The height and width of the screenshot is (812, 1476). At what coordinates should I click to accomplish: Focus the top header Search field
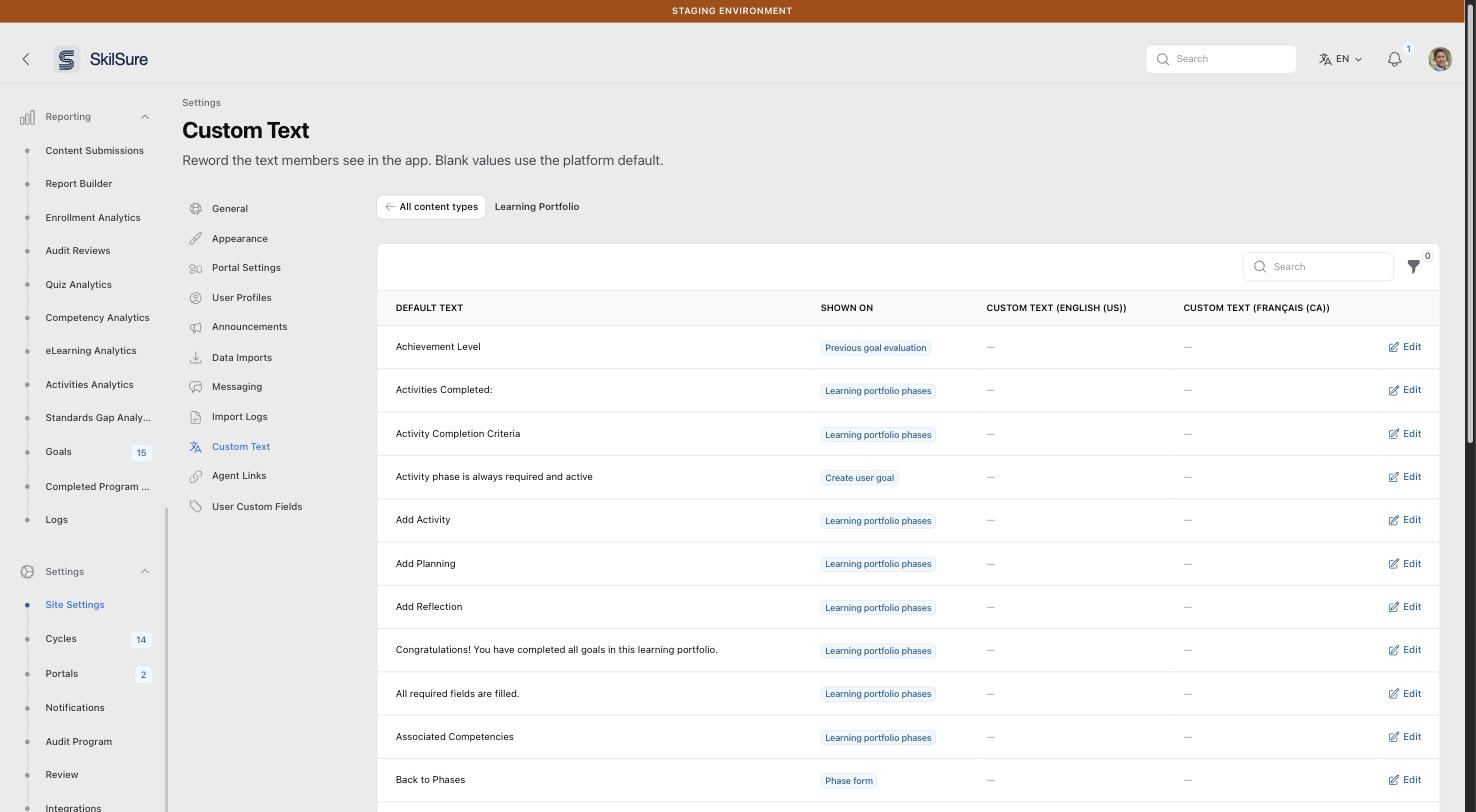tap(1221, 59)
